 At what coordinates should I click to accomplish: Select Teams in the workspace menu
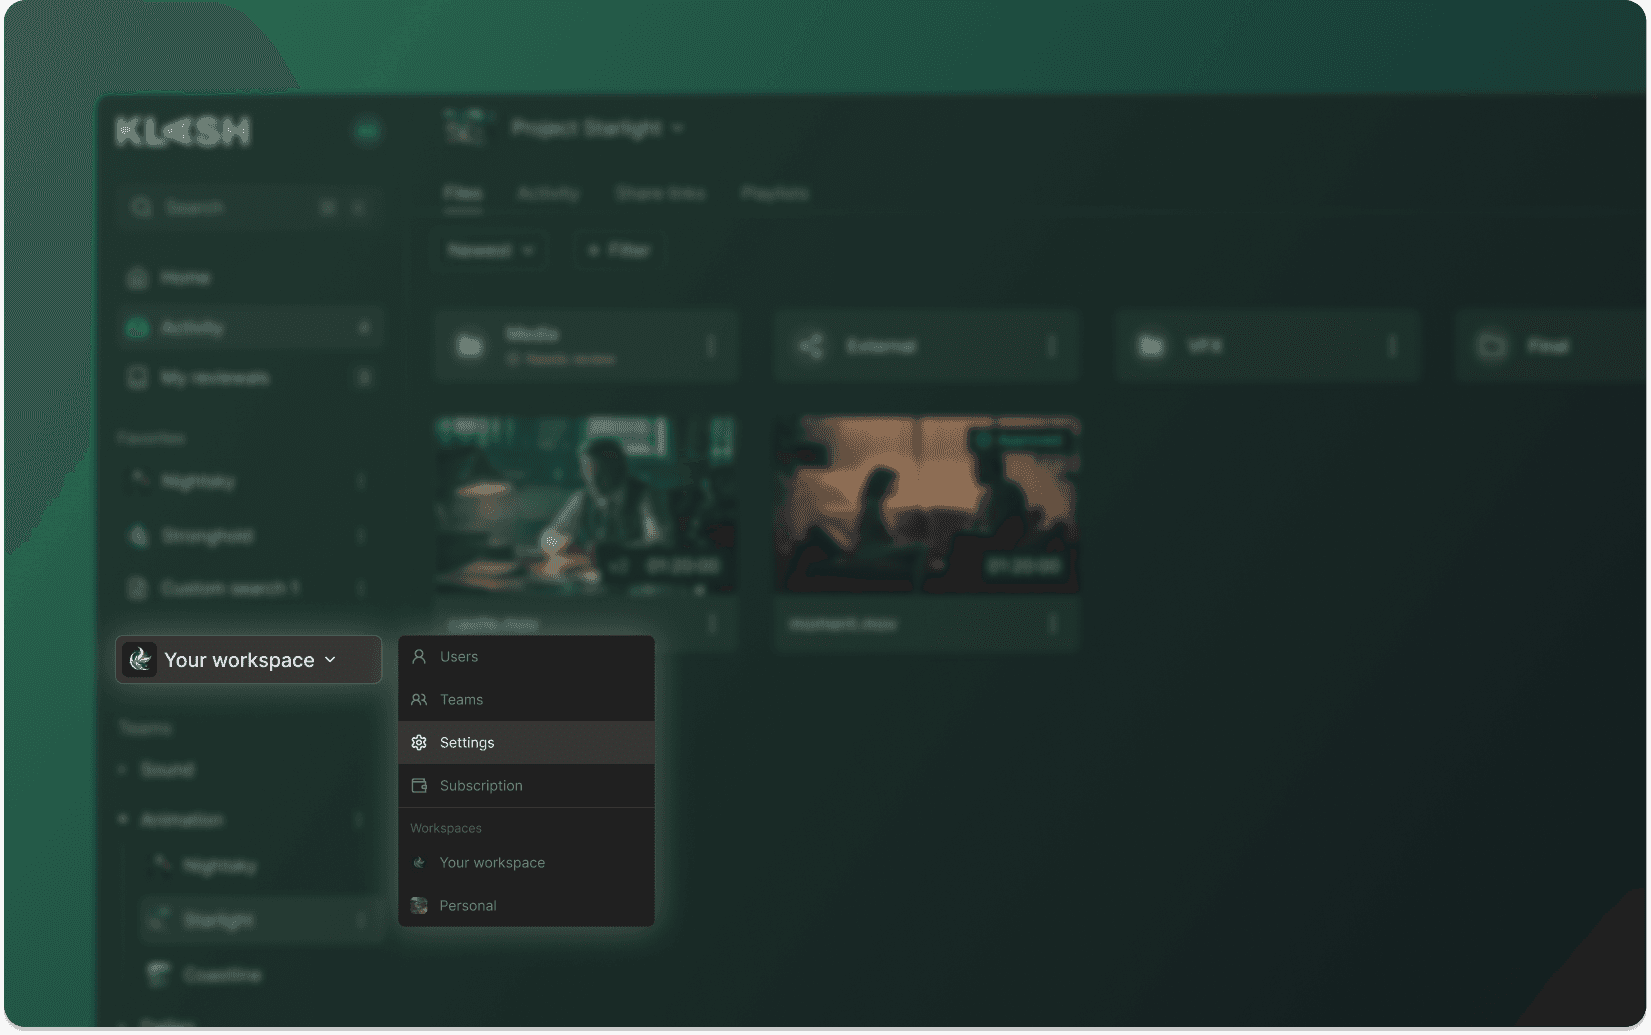pos(526,700)
